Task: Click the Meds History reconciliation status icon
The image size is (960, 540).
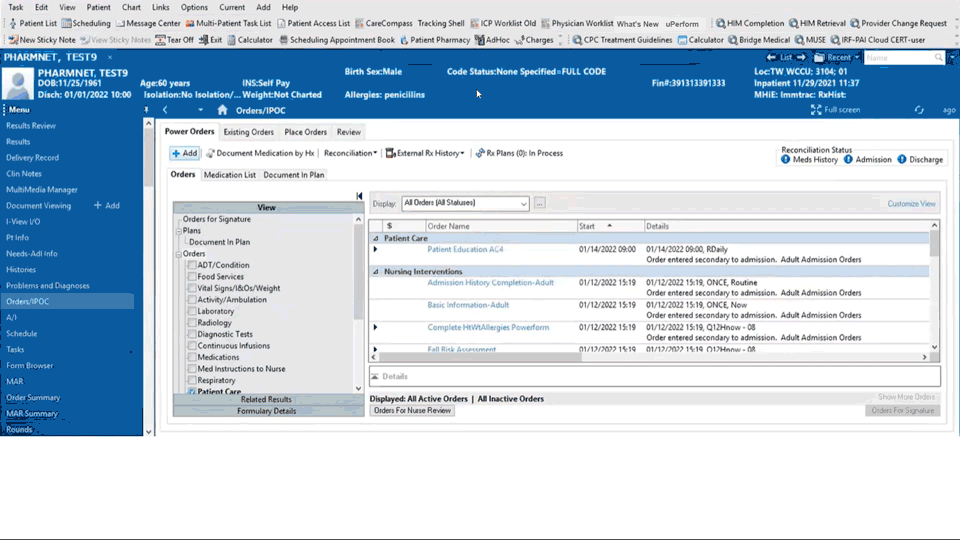Action: point(786,159)
